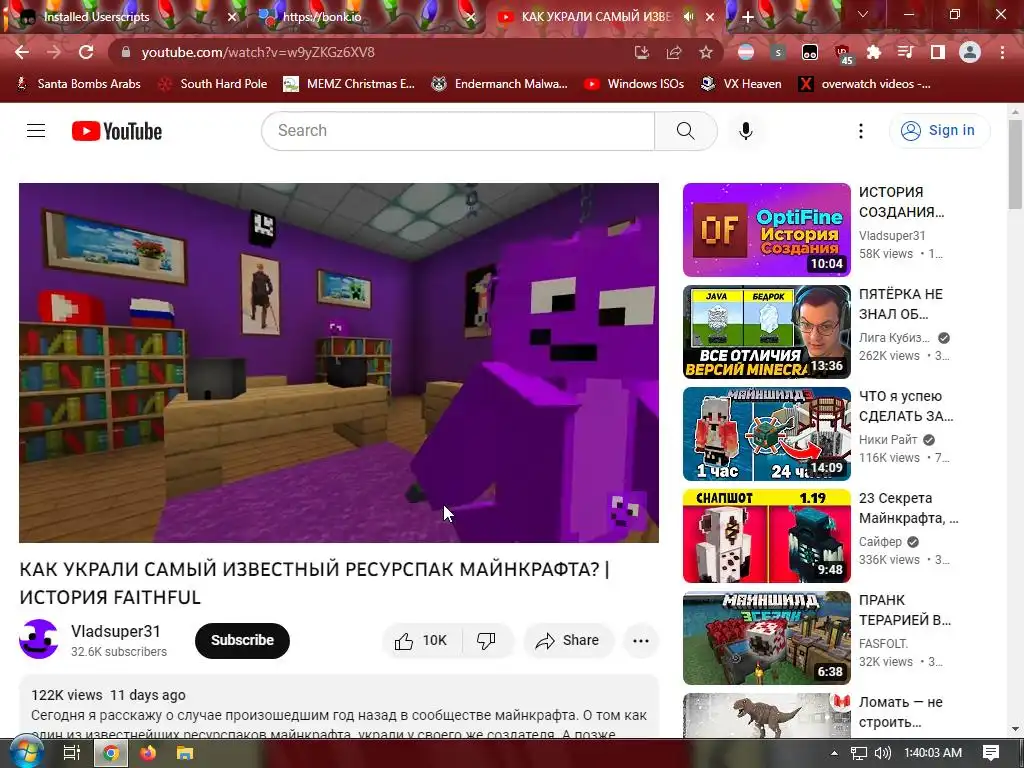Open ИСТОРИЯ СОЗДАНИЯ... video title
Image resolution: width=1024 pixels, height=768 pixels.
point(902,202)
